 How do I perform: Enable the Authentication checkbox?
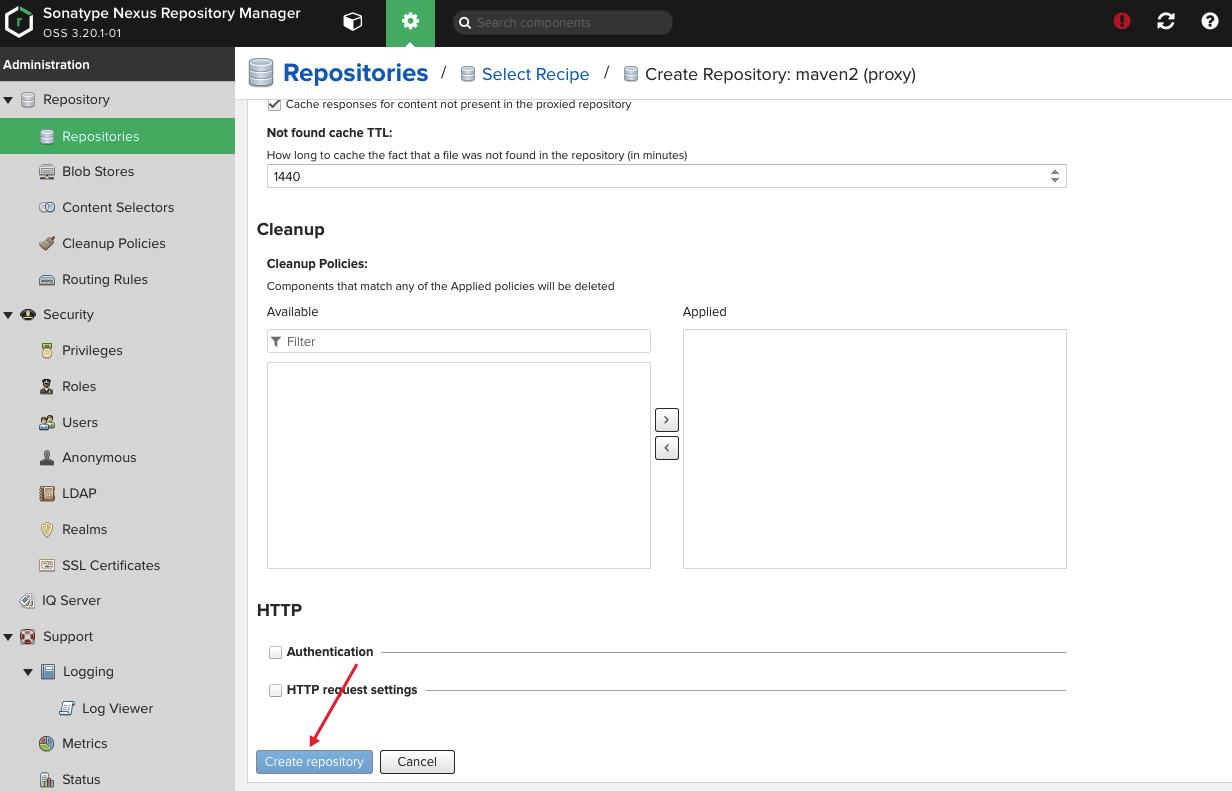click(x=275, y=652)
